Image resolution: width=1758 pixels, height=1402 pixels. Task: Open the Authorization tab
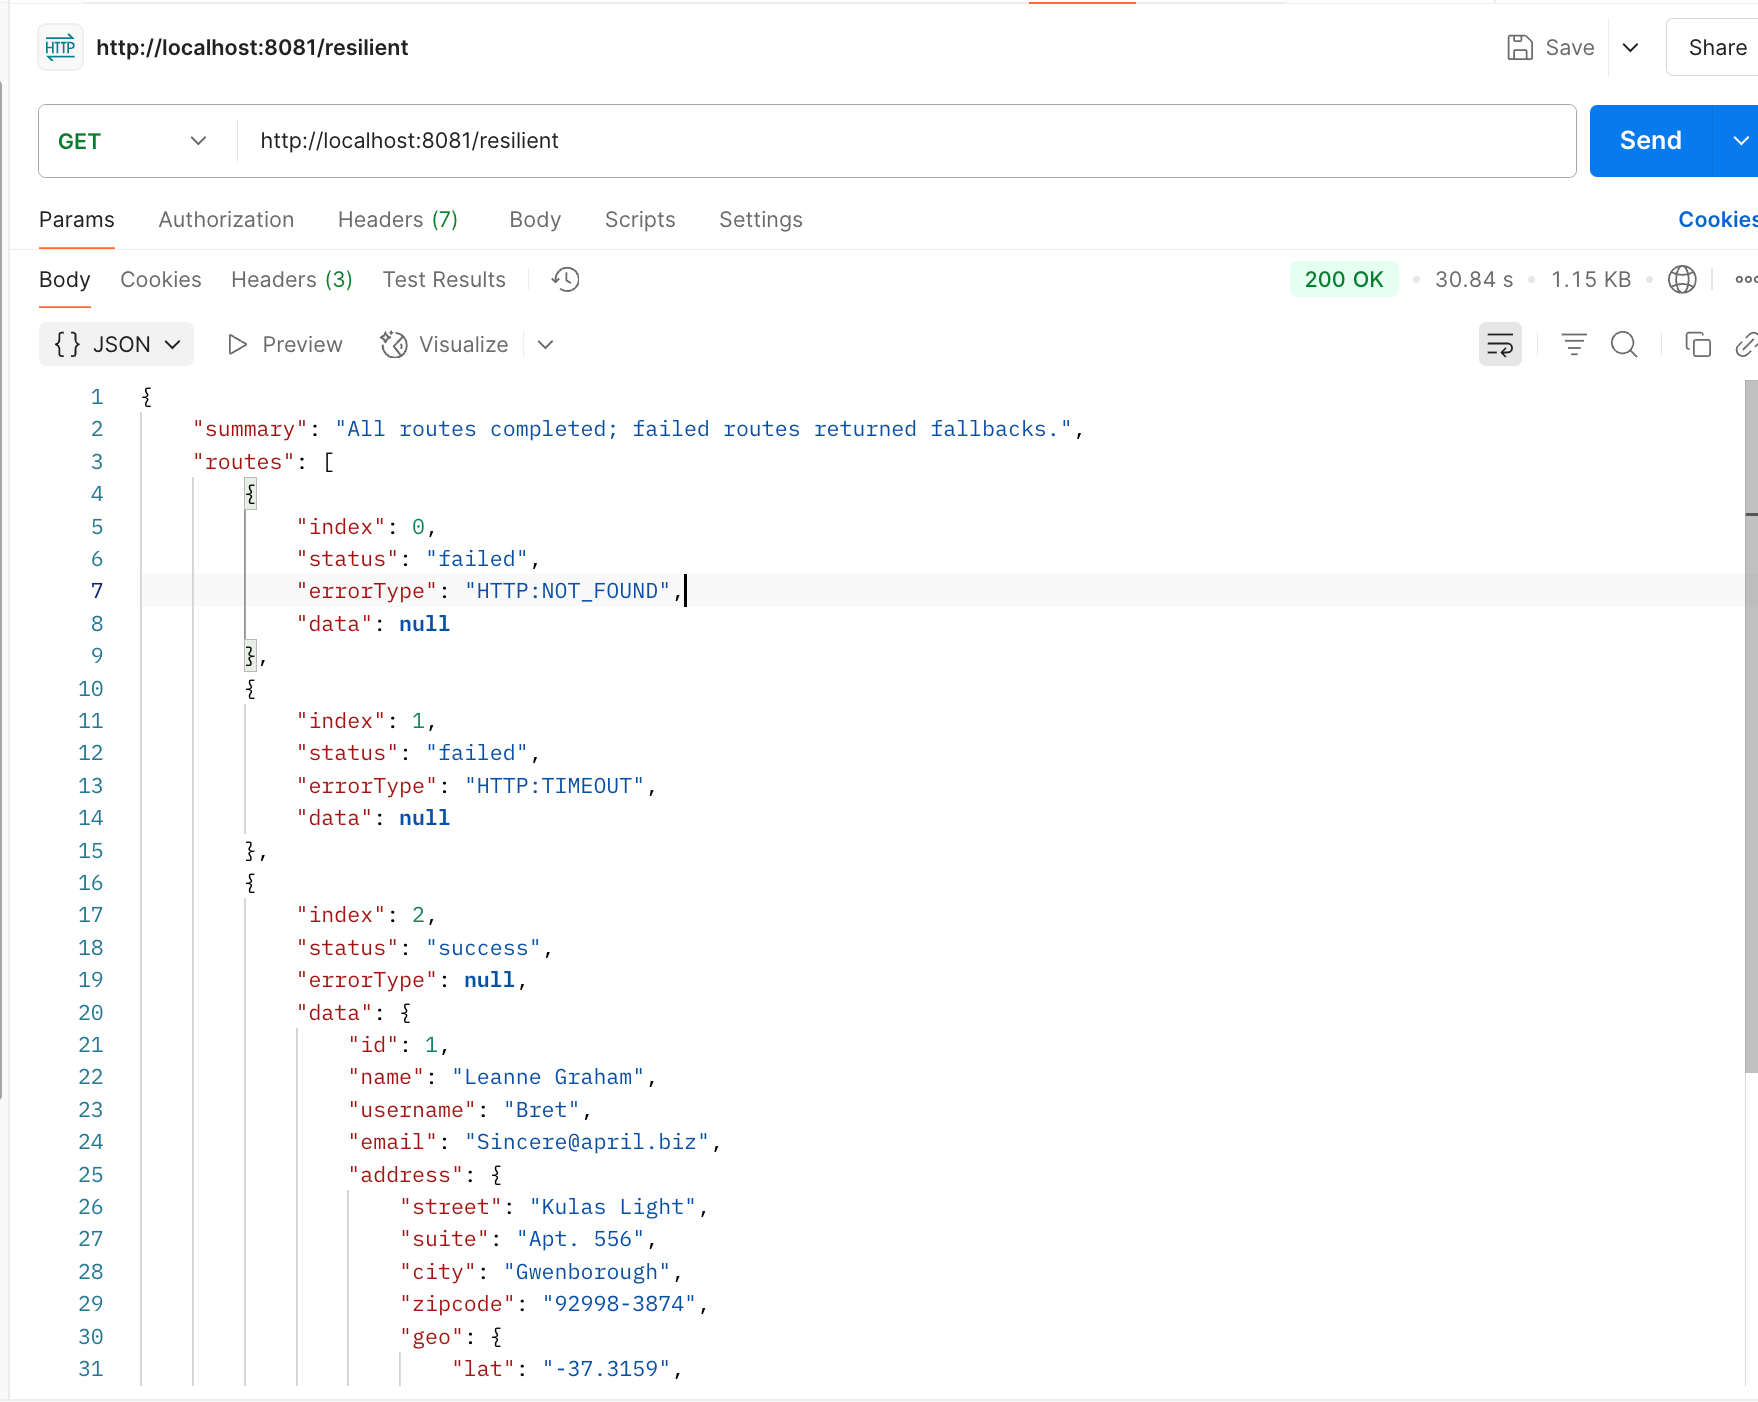click(226, 220)
